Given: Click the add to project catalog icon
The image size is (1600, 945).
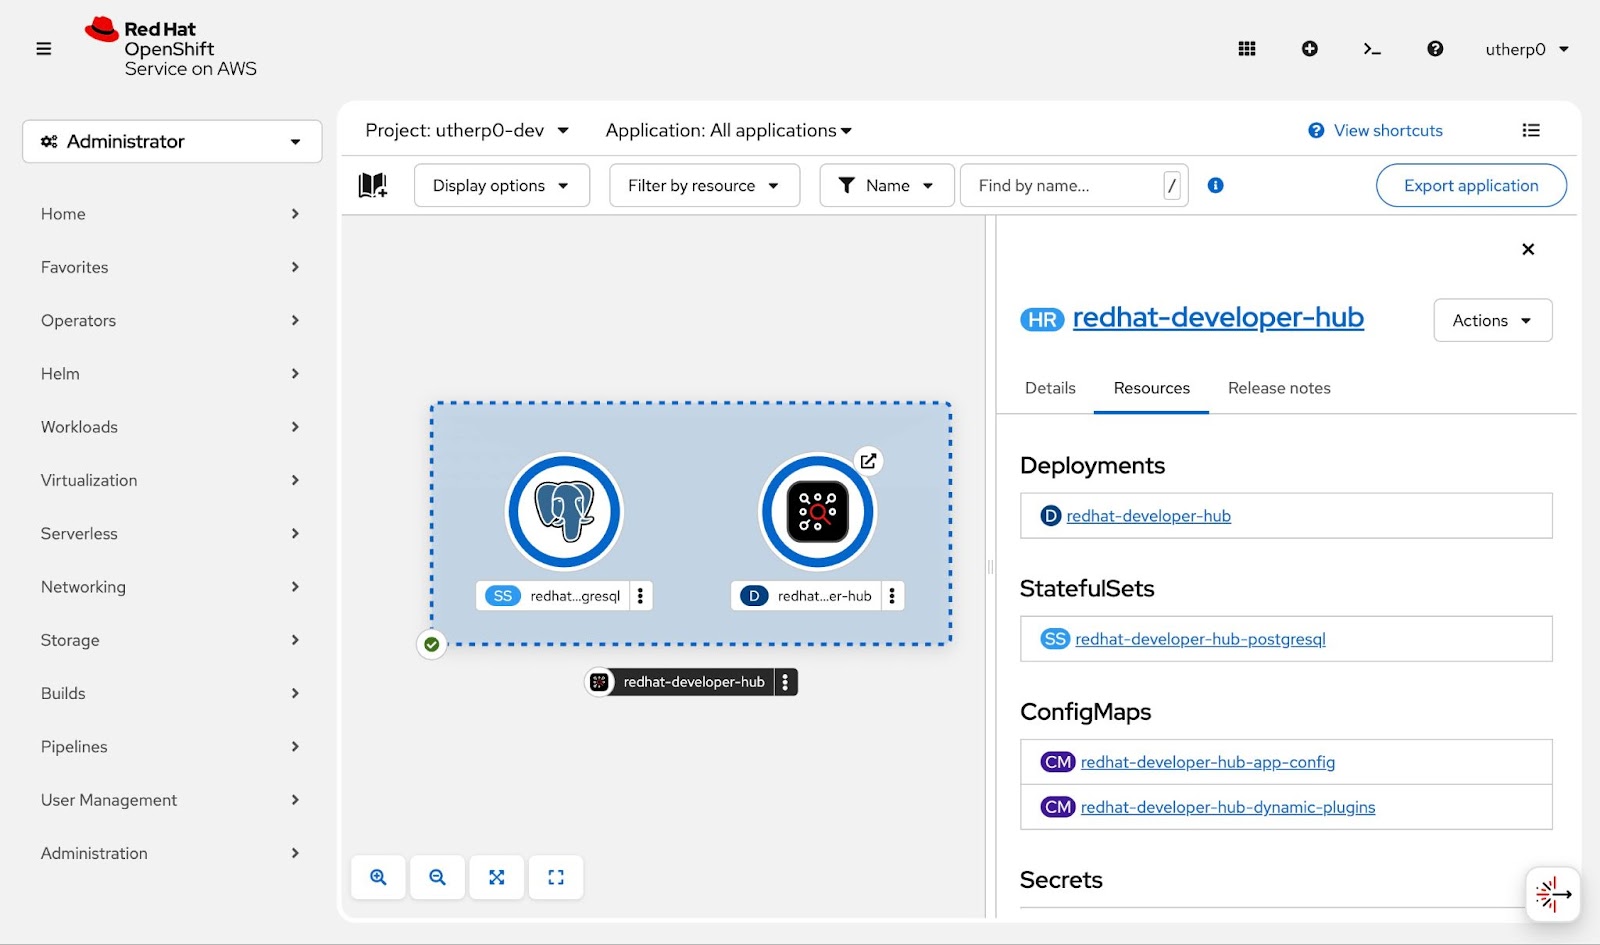Looking at the screenshot, I should click(x=373, y=185).
